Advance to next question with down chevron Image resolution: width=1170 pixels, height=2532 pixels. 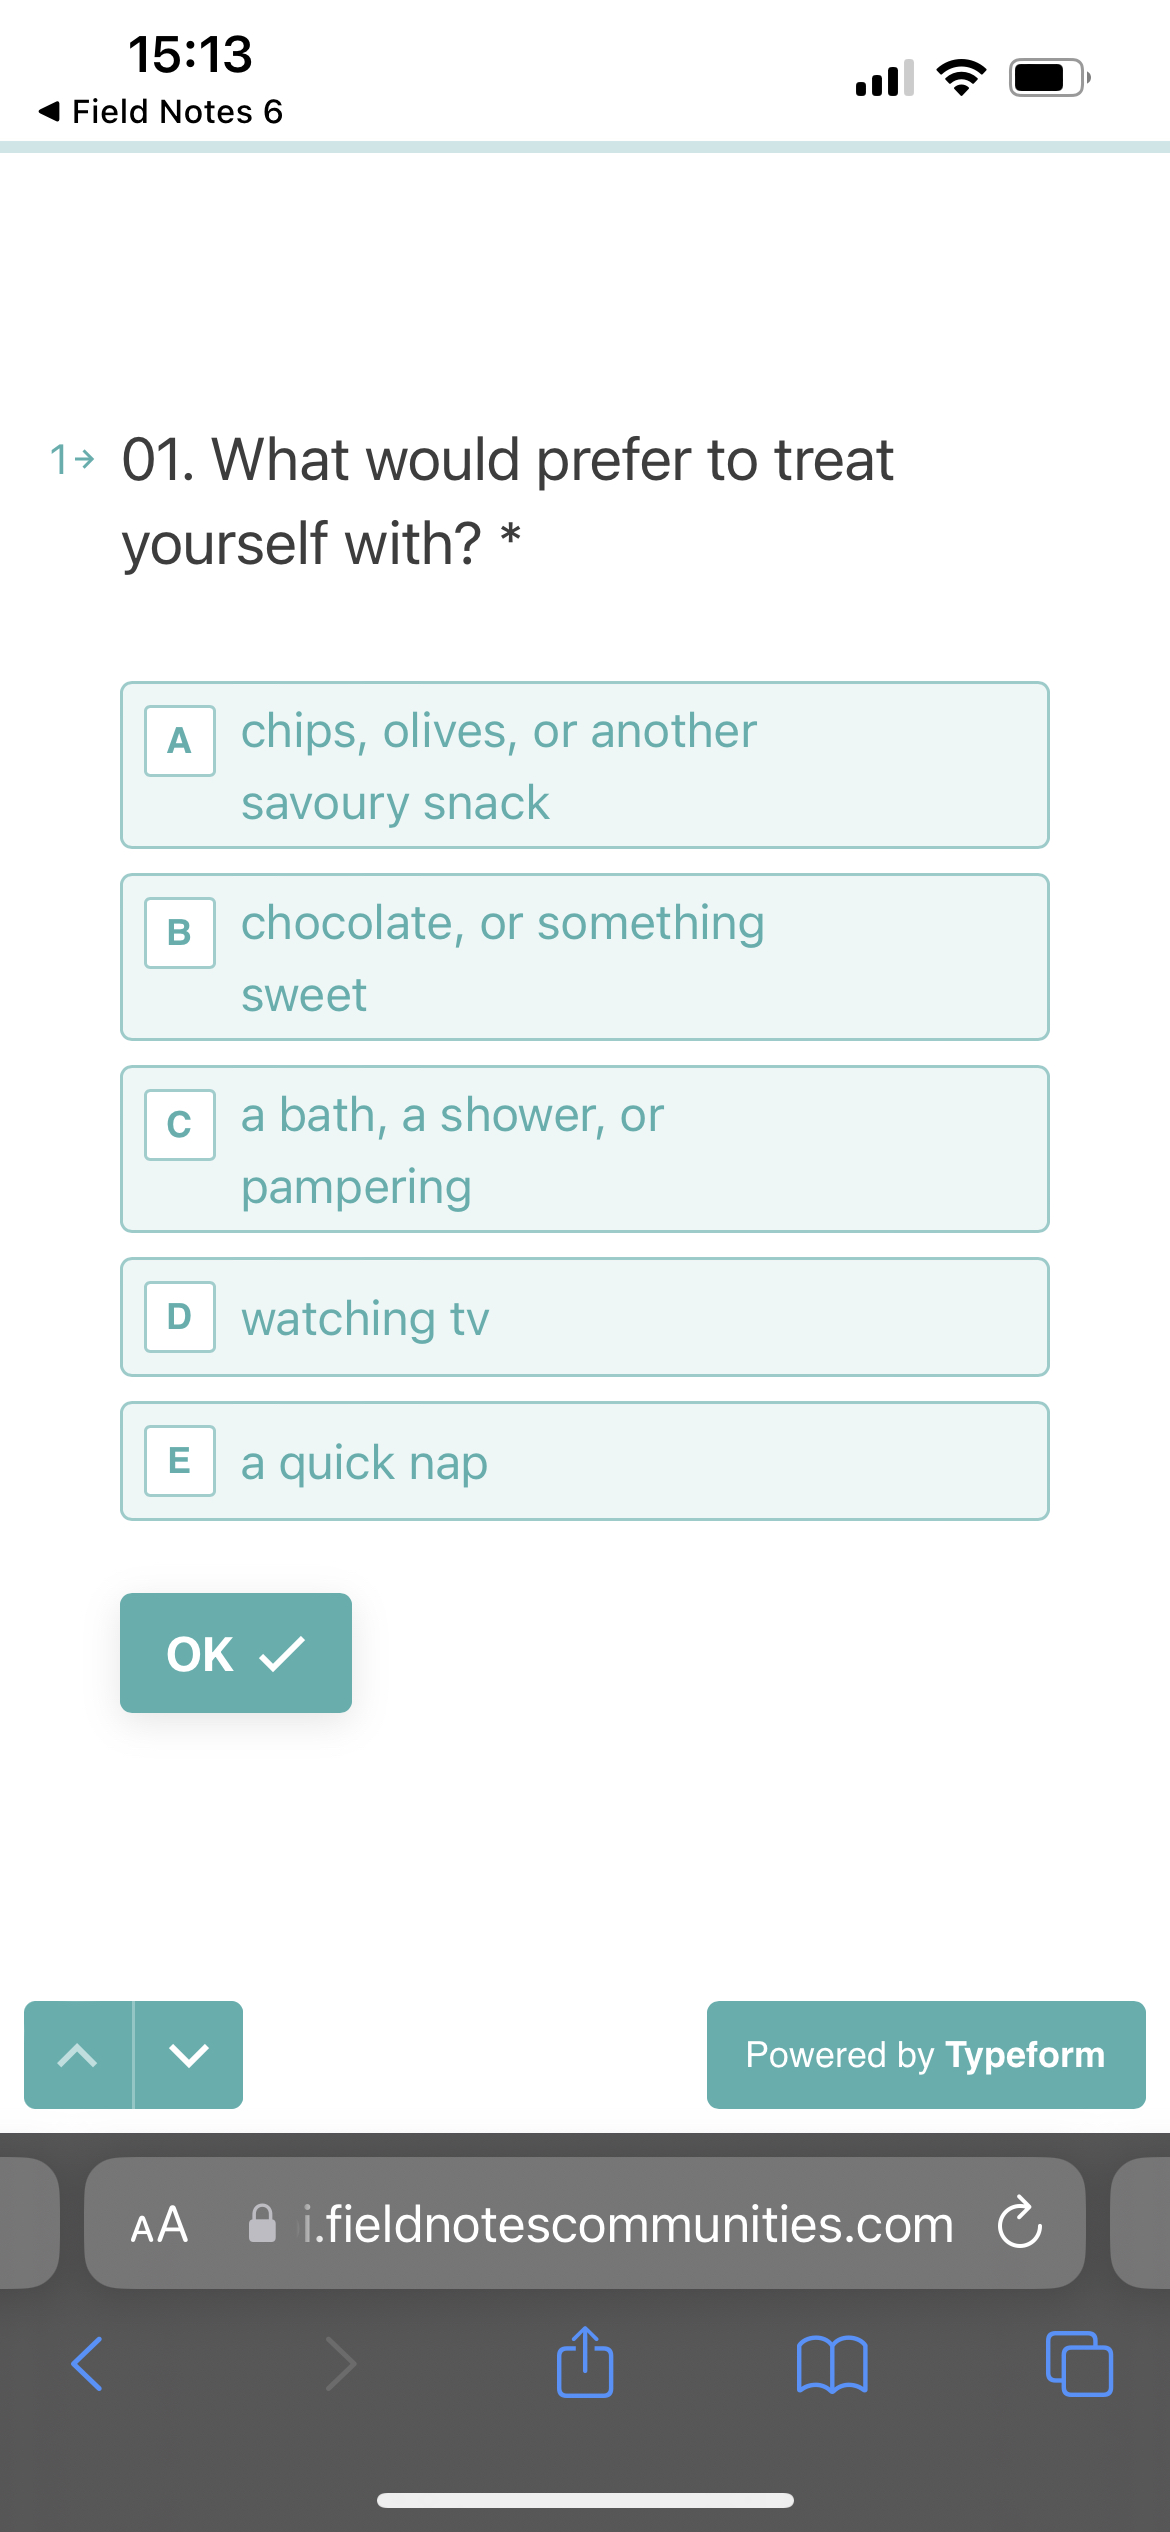188,2055
